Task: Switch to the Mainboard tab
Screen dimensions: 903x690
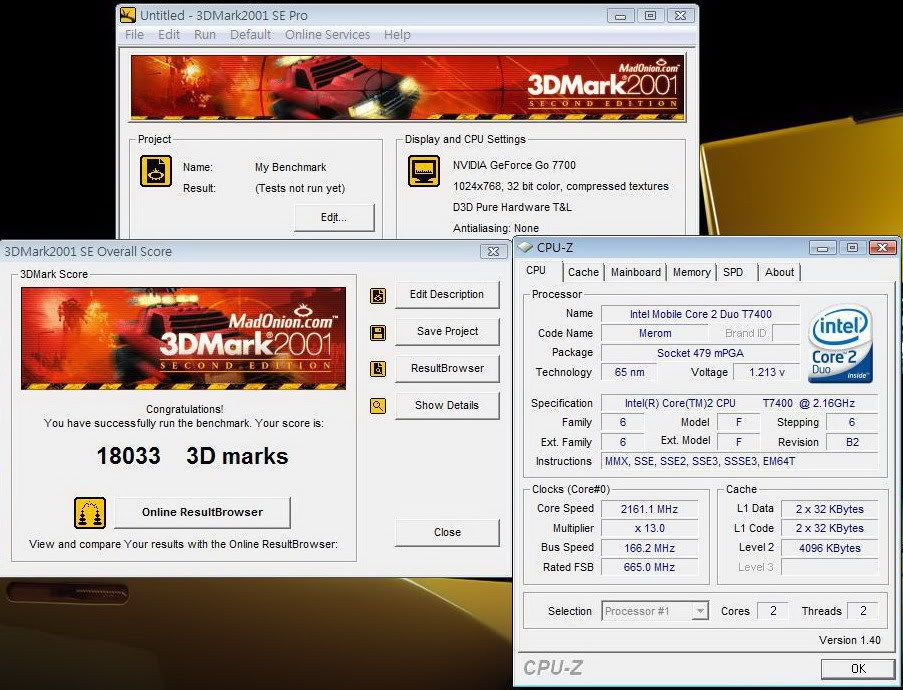Action: pos(636,272)
